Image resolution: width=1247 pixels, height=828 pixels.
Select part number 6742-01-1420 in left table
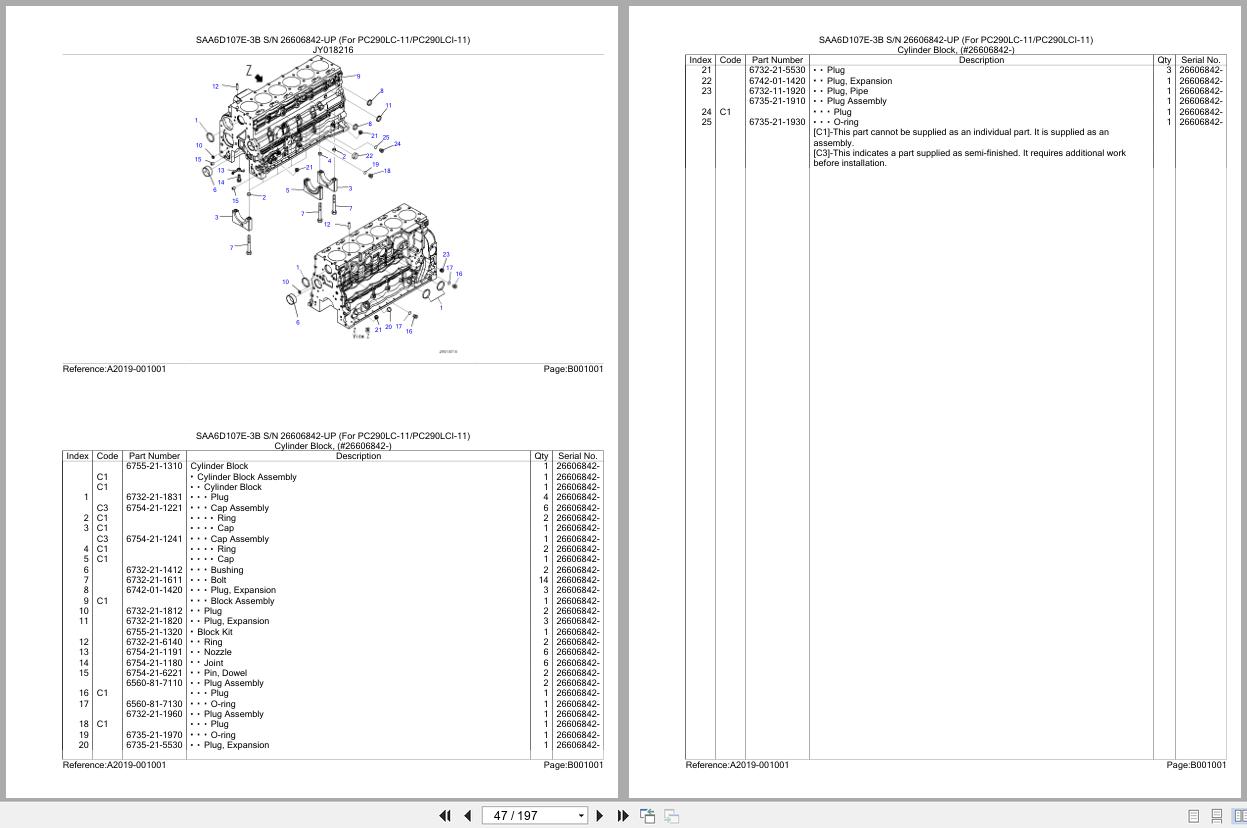click(x=154, y=590)
